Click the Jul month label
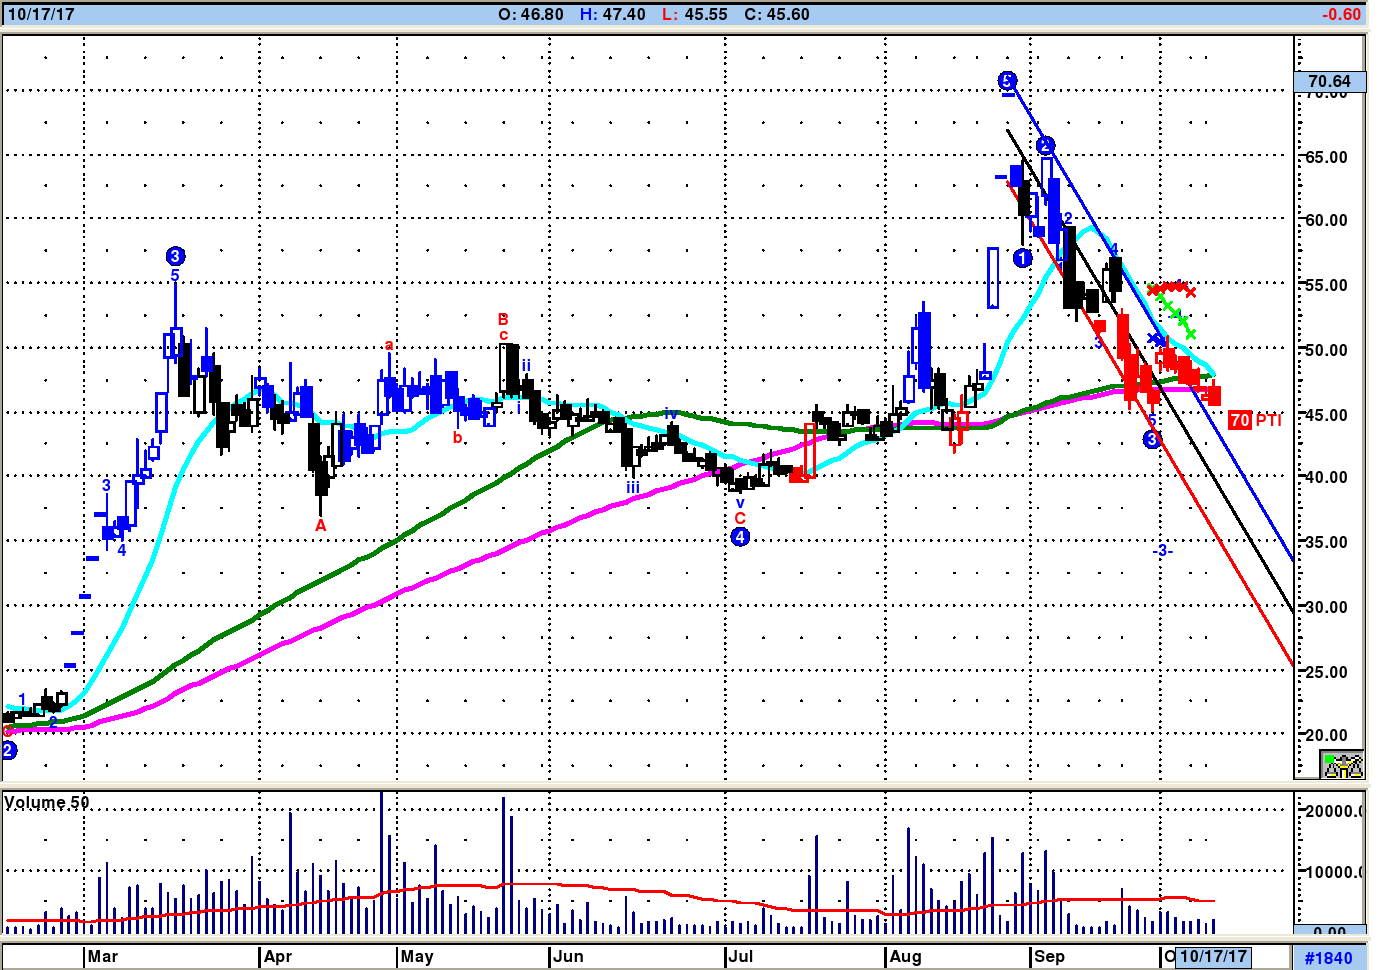1400x970 pixels. [x=741, y=956]
